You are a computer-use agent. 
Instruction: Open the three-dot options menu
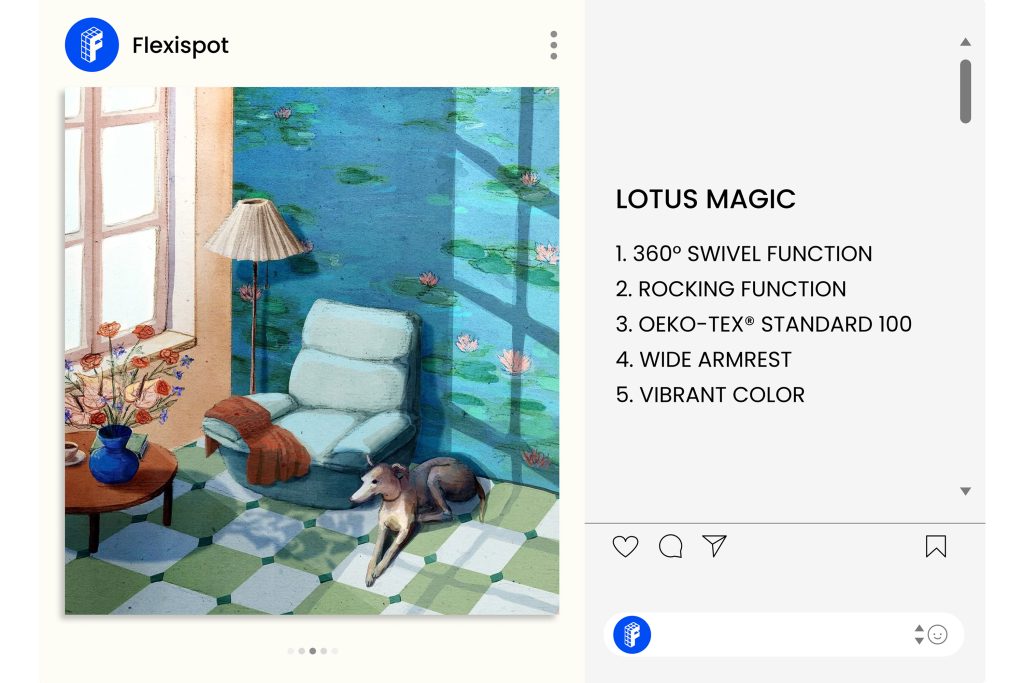pyautogui.click(x=554, y=45)
